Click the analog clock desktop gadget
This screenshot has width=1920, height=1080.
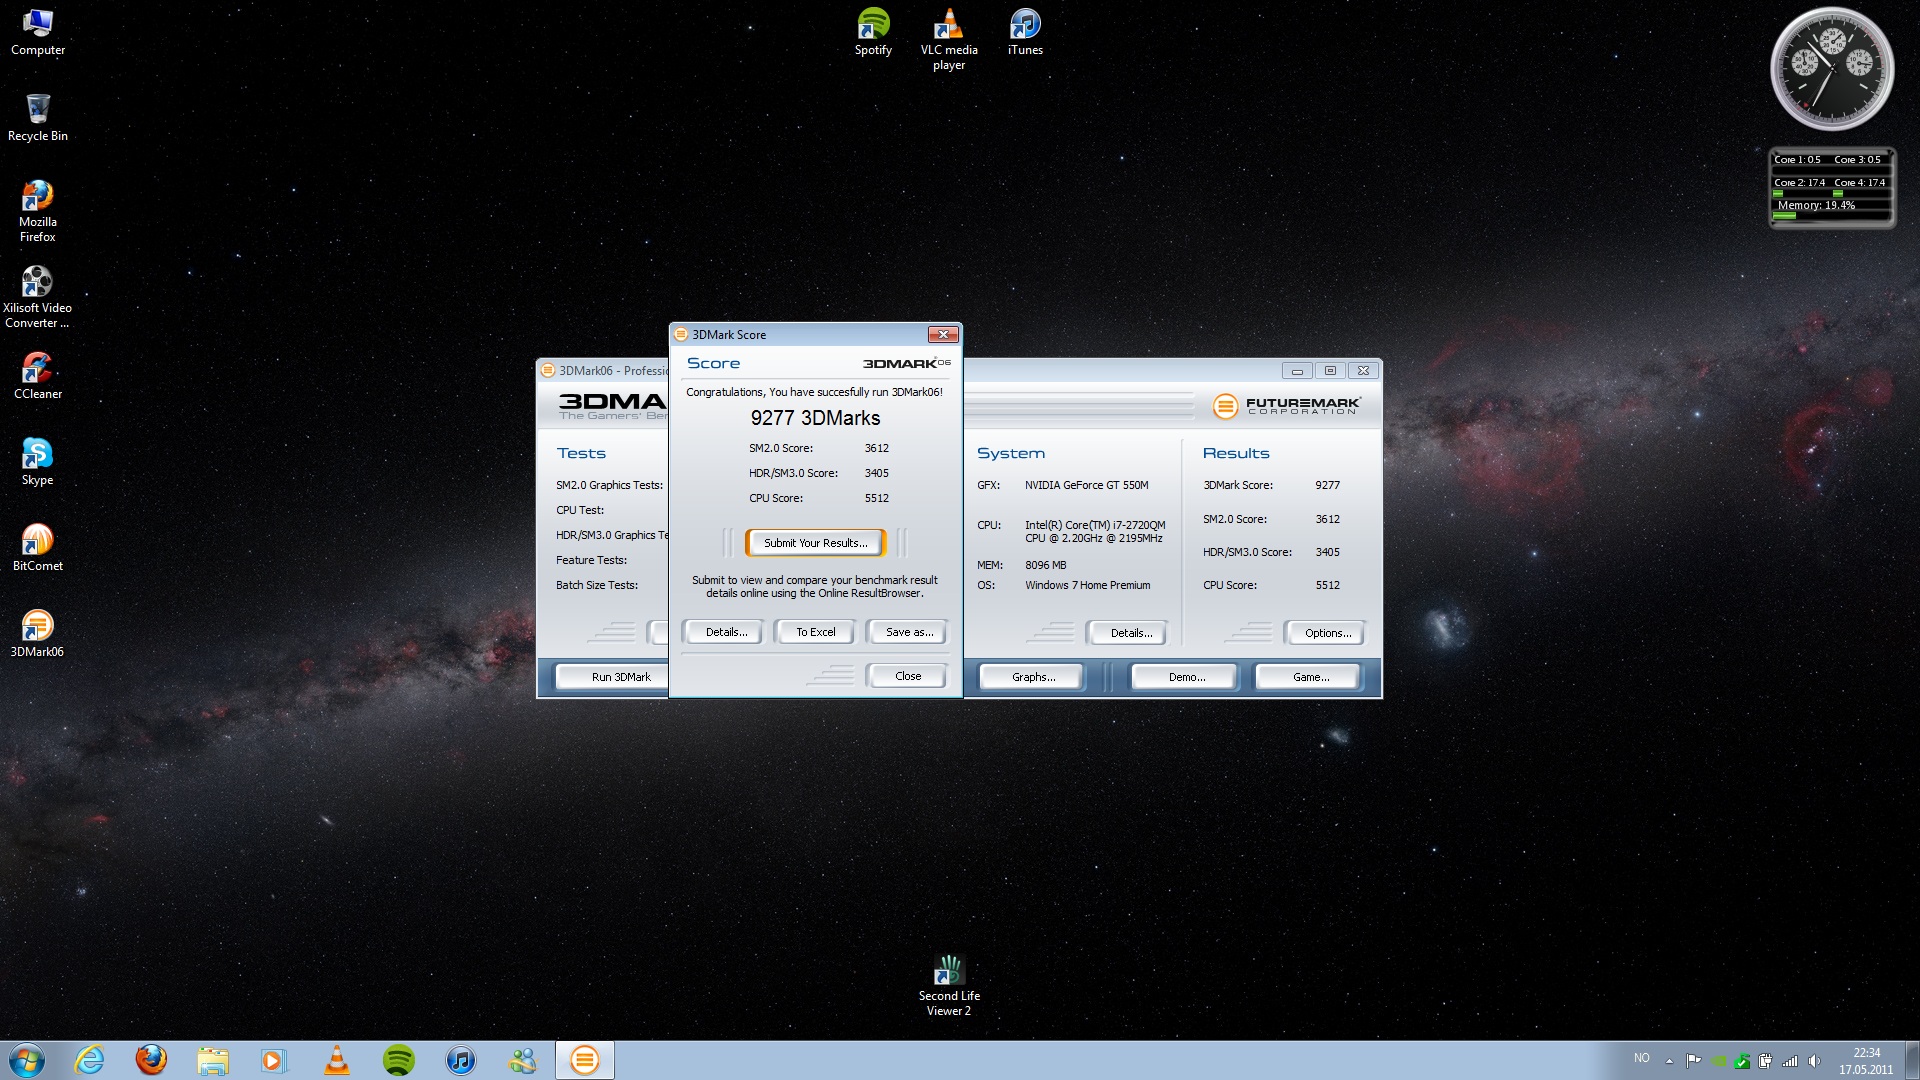click(x=1832, y=69)
